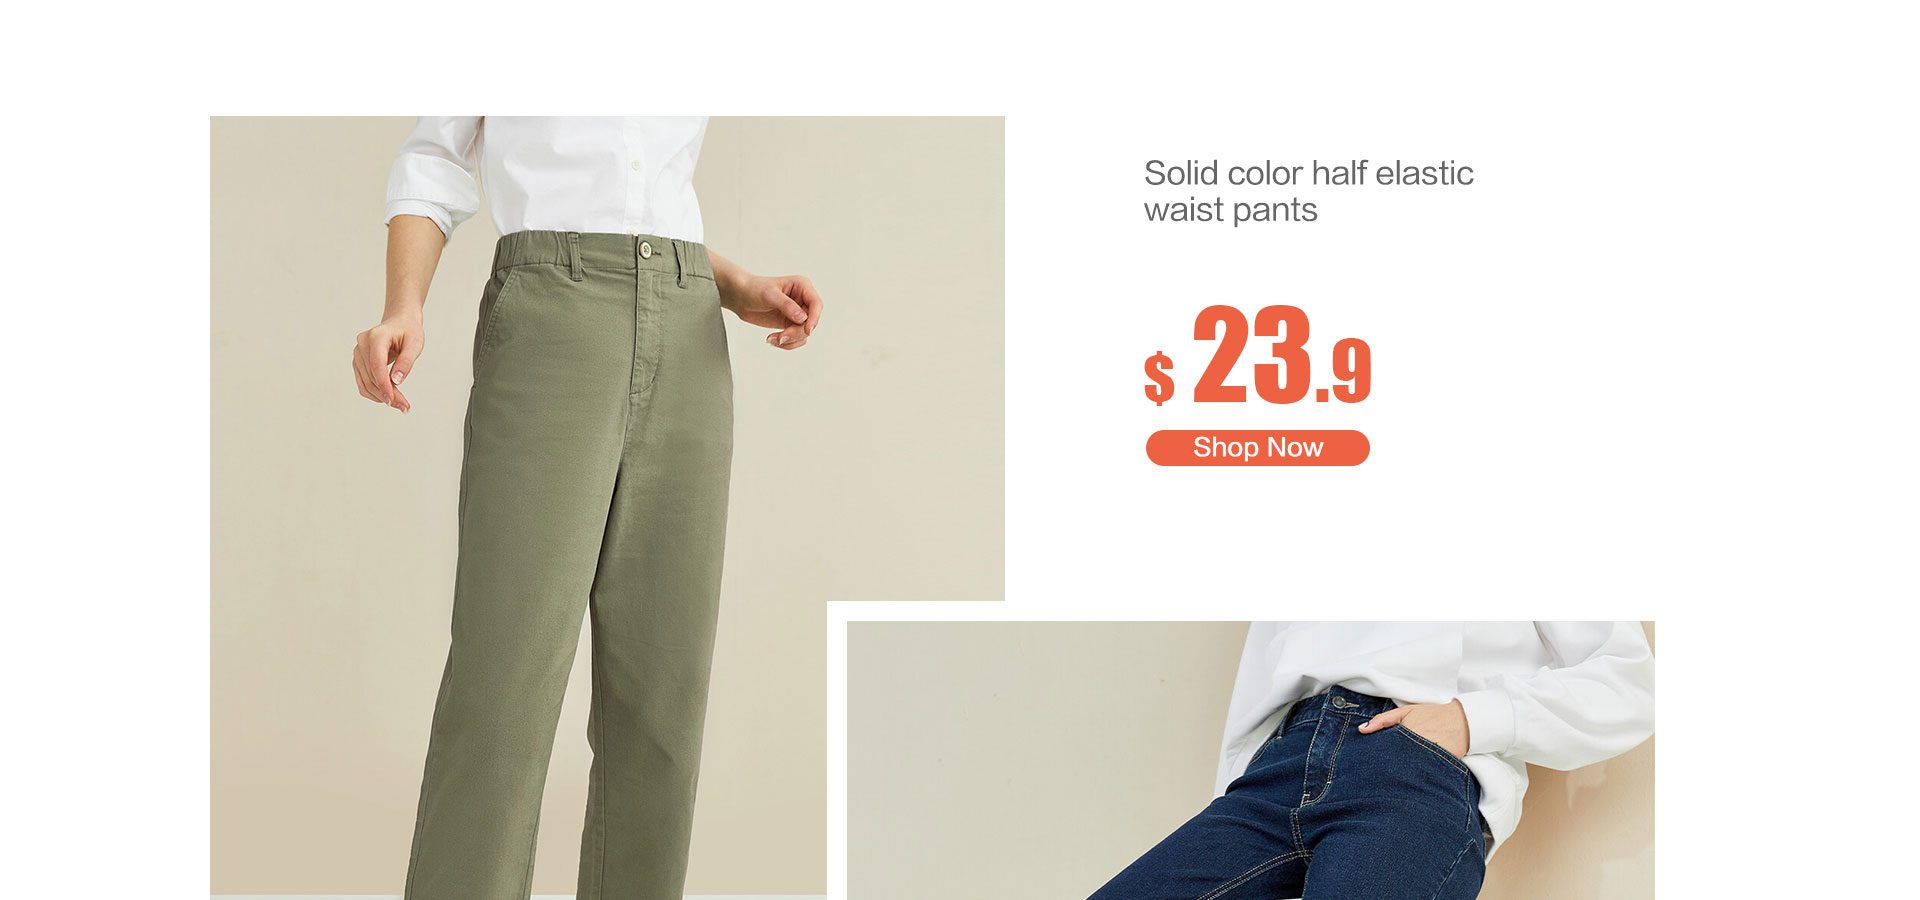The width and height of the screenshot is (1920, 900).
Task: Click the word Now on the button
Action: pyautogui.click(x=1295, y=448)
